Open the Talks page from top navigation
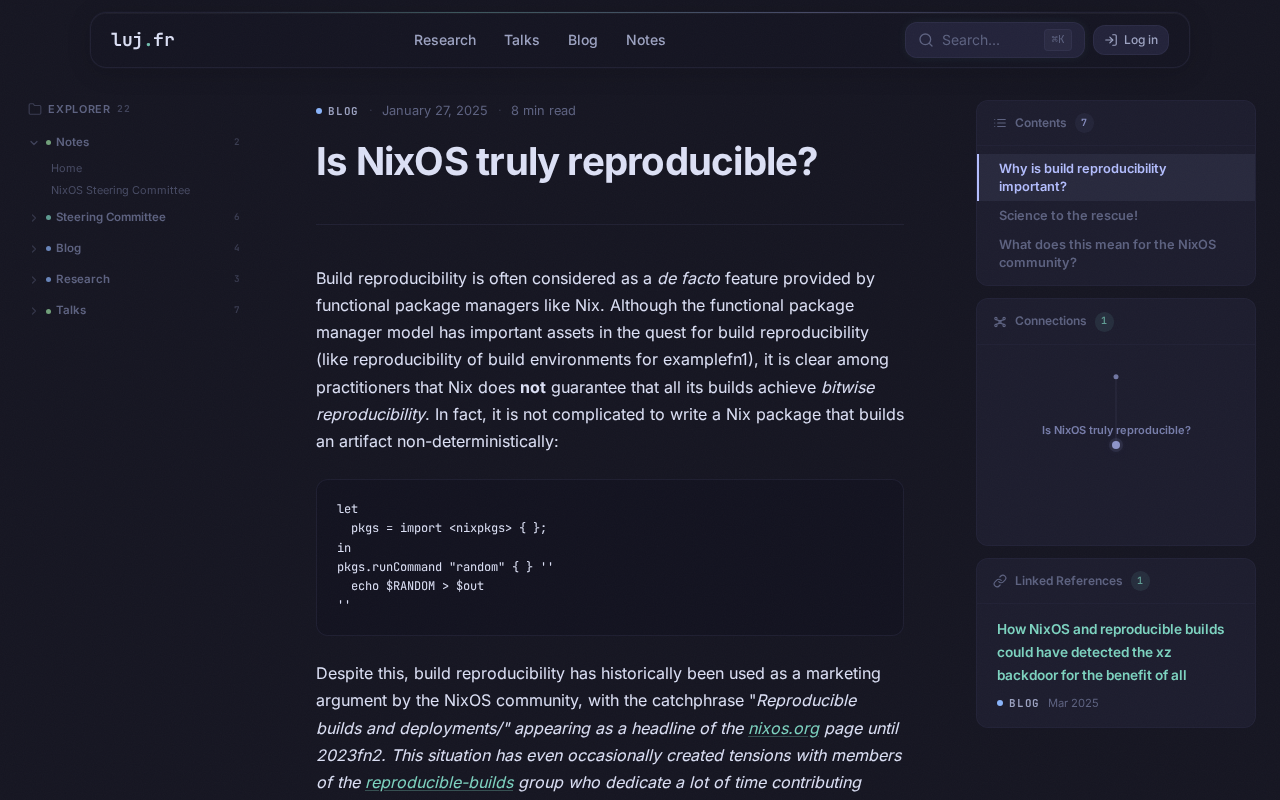The width and height of the screenshot is (1280, 800). (x=521, y=40)
